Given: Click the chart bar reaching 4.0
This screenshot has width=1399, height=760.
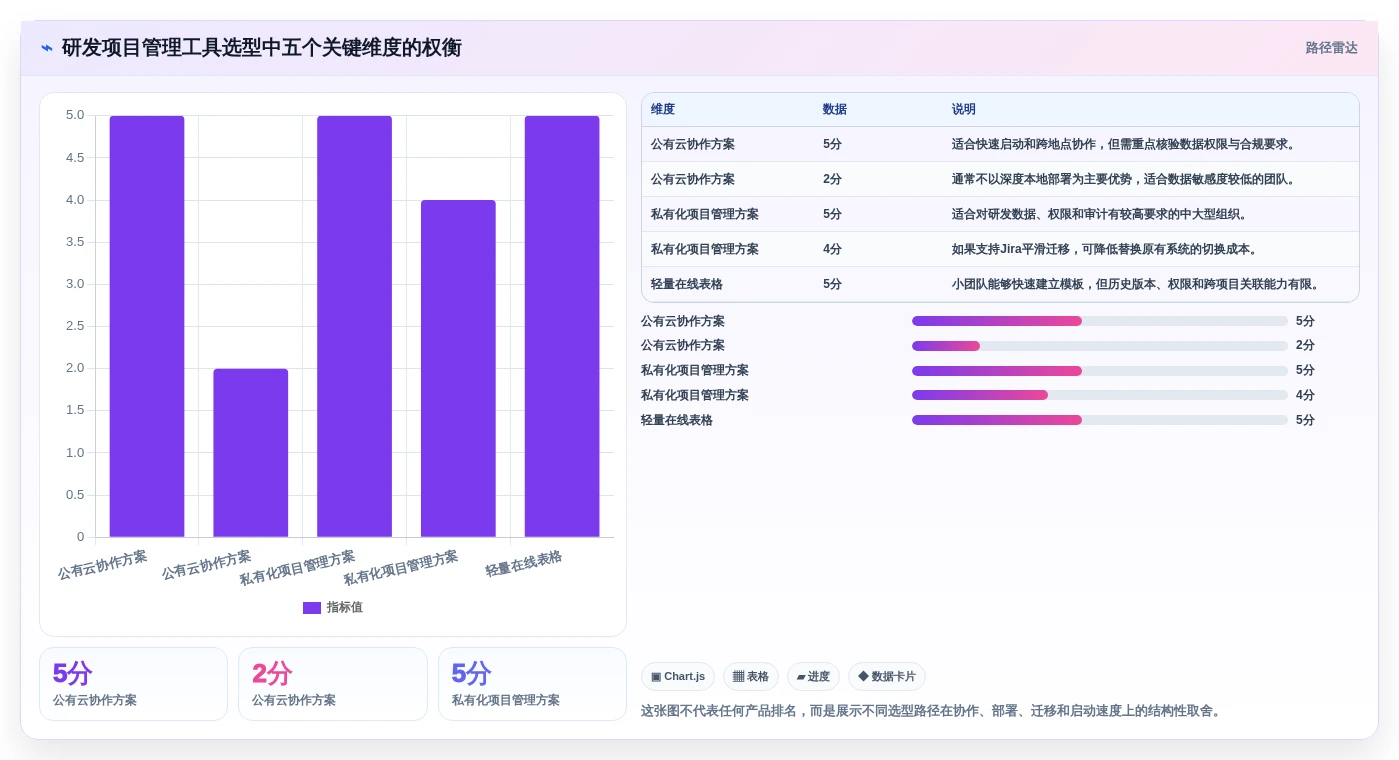Looking at the screenshot, I should (x=458, y=368).
